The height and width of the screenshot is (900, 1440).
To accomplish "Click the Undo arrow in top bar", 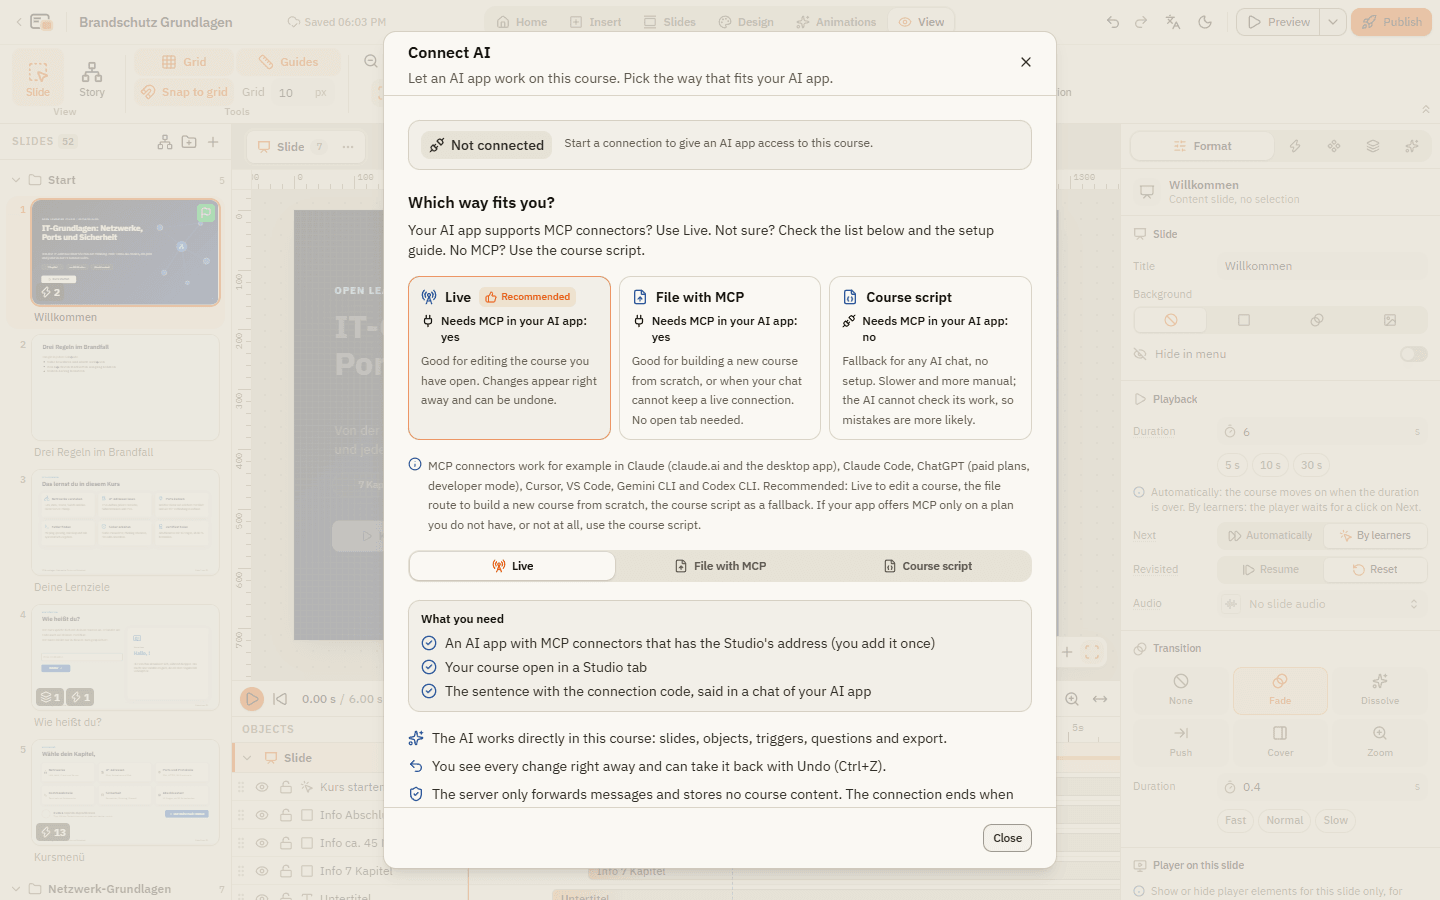I will pos(1113,22).
